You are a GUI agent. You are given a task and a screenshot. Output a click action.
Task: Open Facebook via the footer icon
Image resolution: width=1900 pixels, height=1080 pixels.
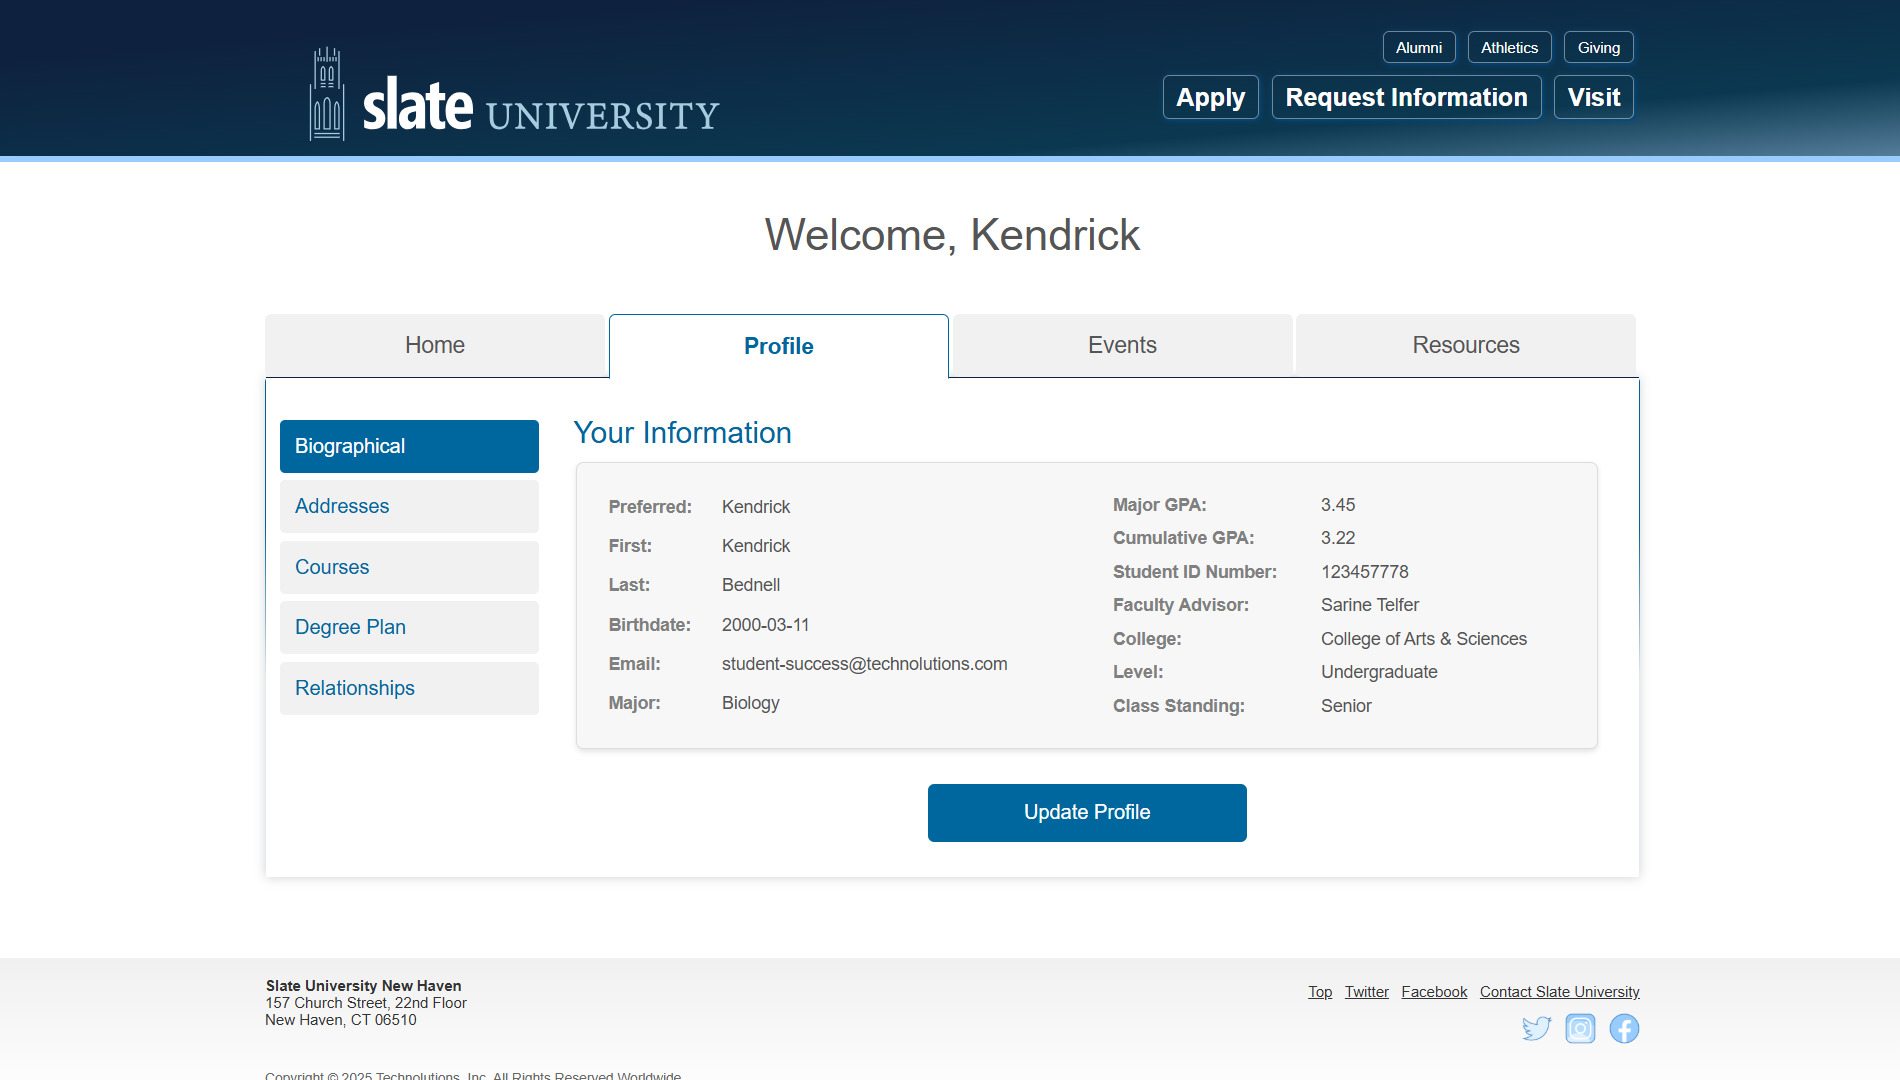tap(1624, 1028)
